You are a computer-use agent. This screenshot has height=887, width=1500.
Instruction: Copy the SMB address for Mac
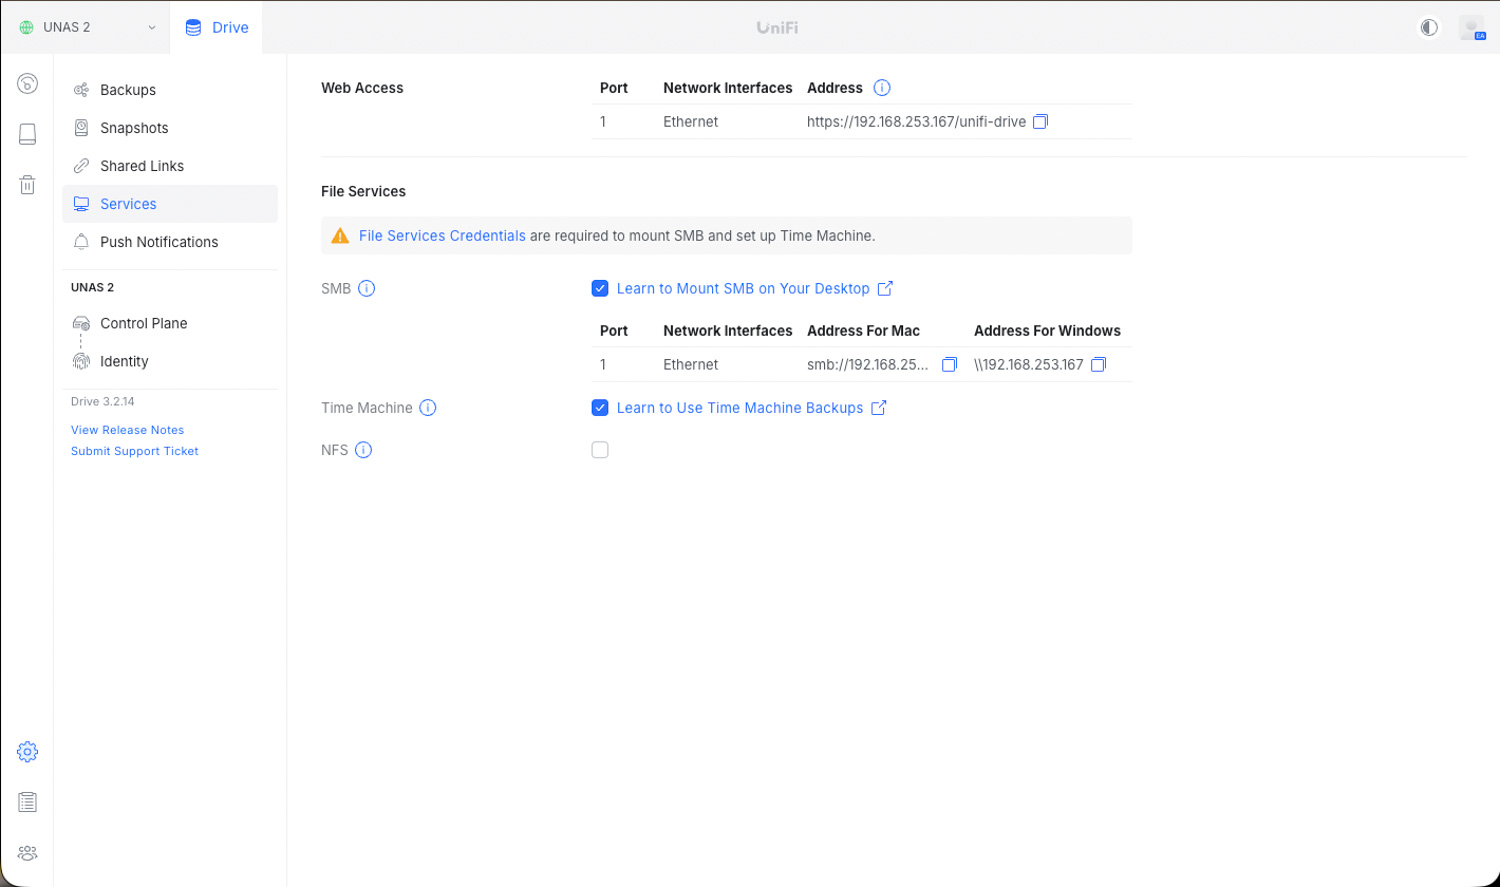(949, 365)
